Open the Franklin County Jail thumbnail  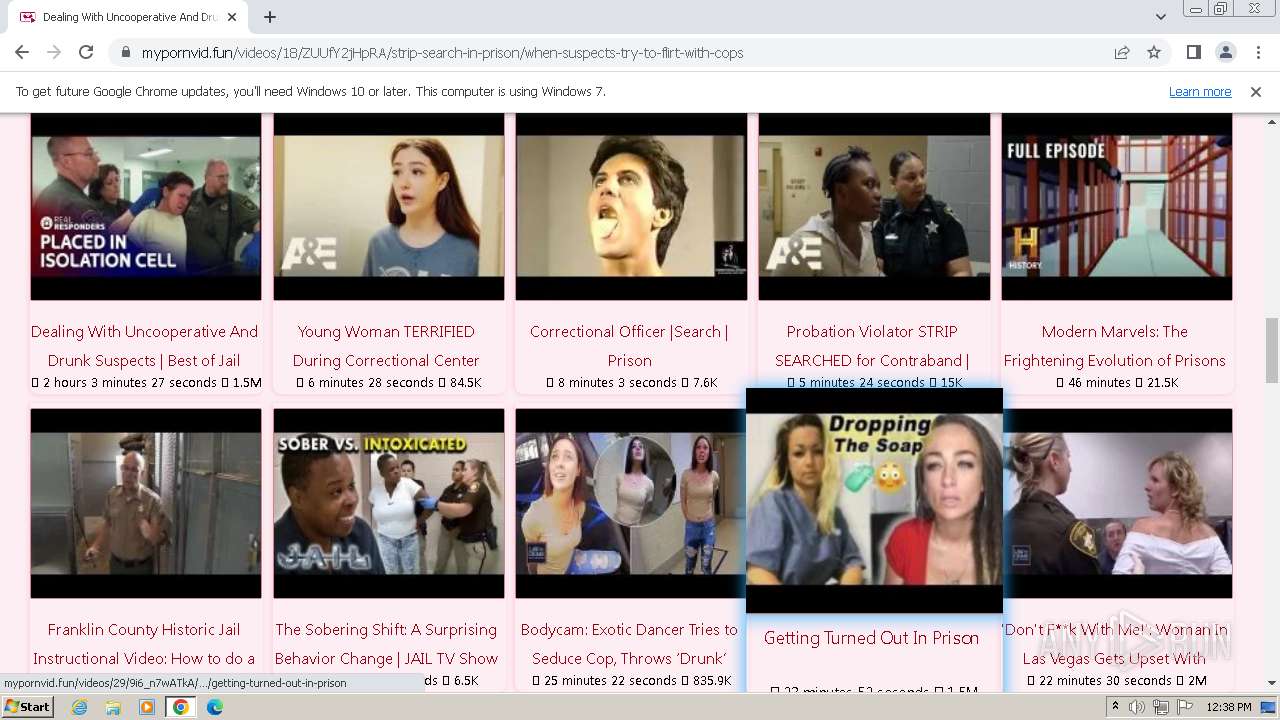click(146, 503)
